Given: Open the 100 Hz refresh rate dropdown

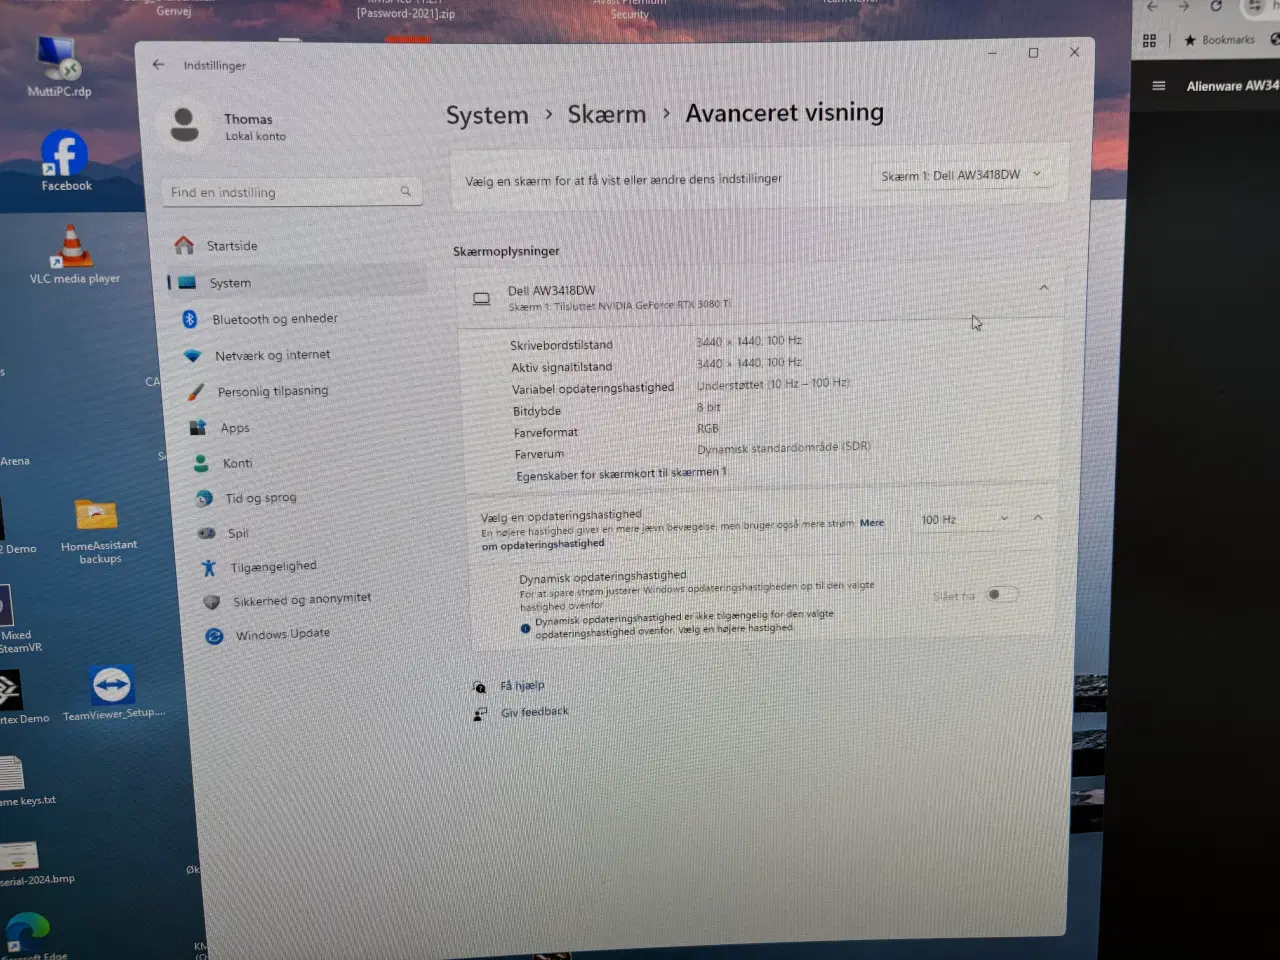Looking at the screenshot, I should coord(964,519).
